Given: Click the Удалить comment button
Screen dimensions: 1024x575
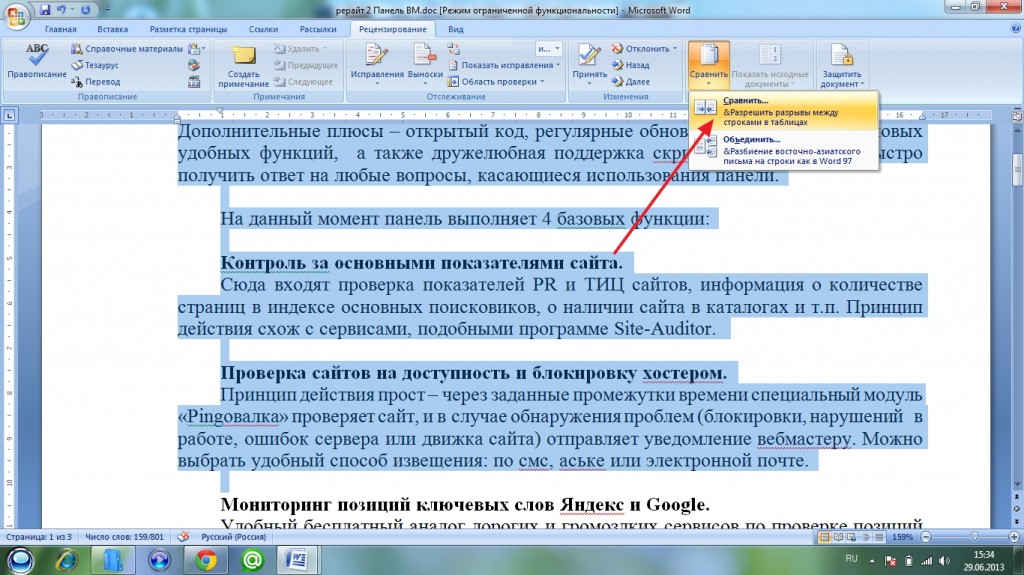Looking at the screenshot, I should (299, 48).
